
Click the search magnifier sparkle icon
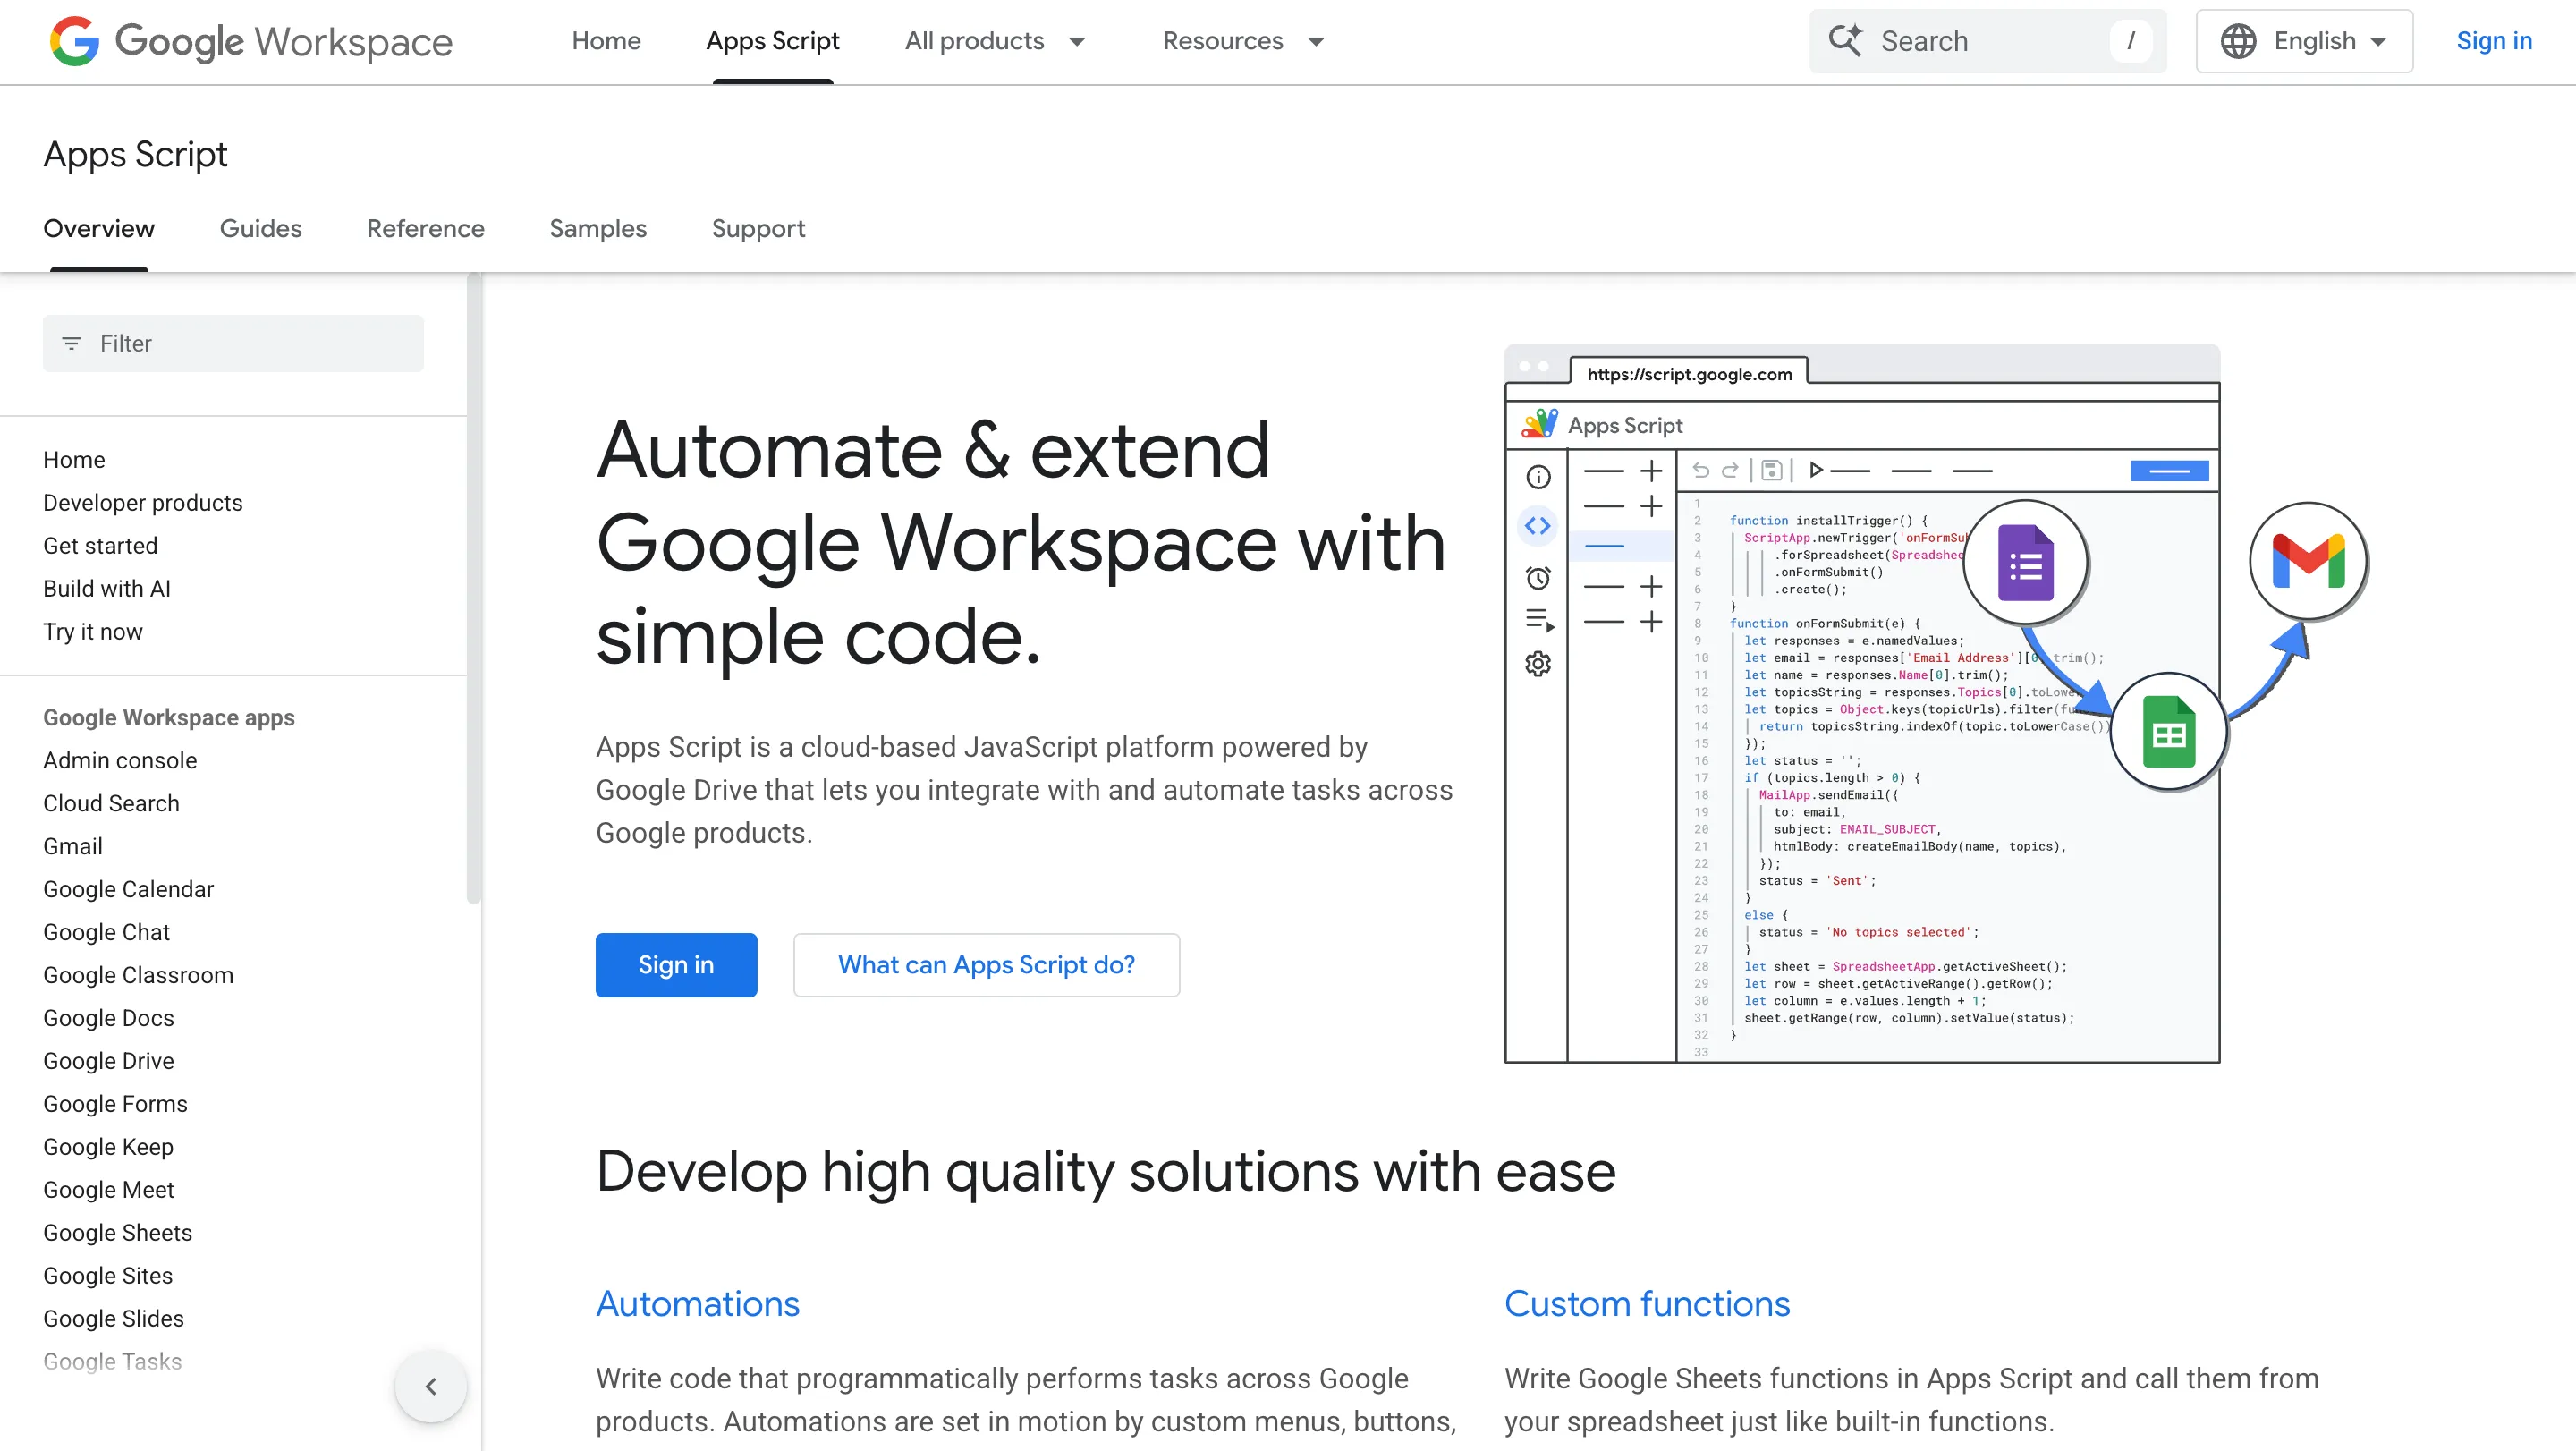[x=1845, y=41]
